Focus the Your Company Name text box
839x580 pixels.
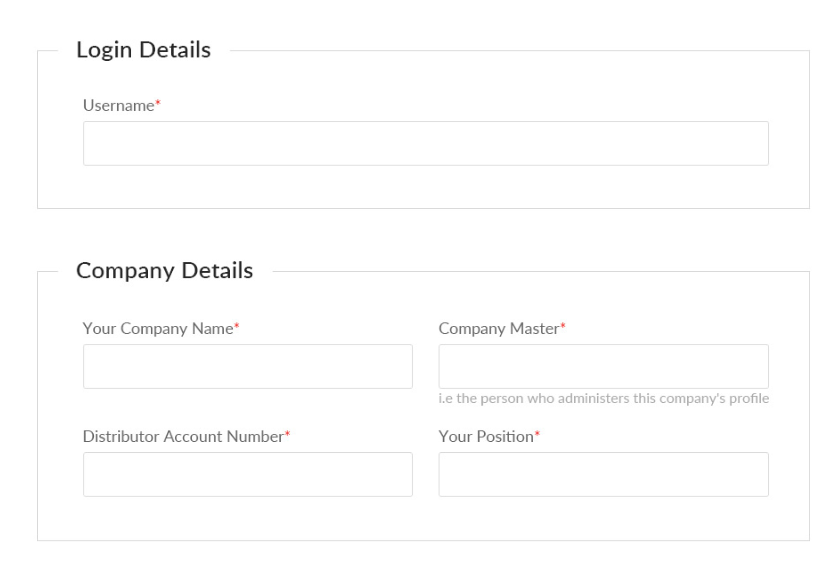pyautogui.click(x=247, y=366)
